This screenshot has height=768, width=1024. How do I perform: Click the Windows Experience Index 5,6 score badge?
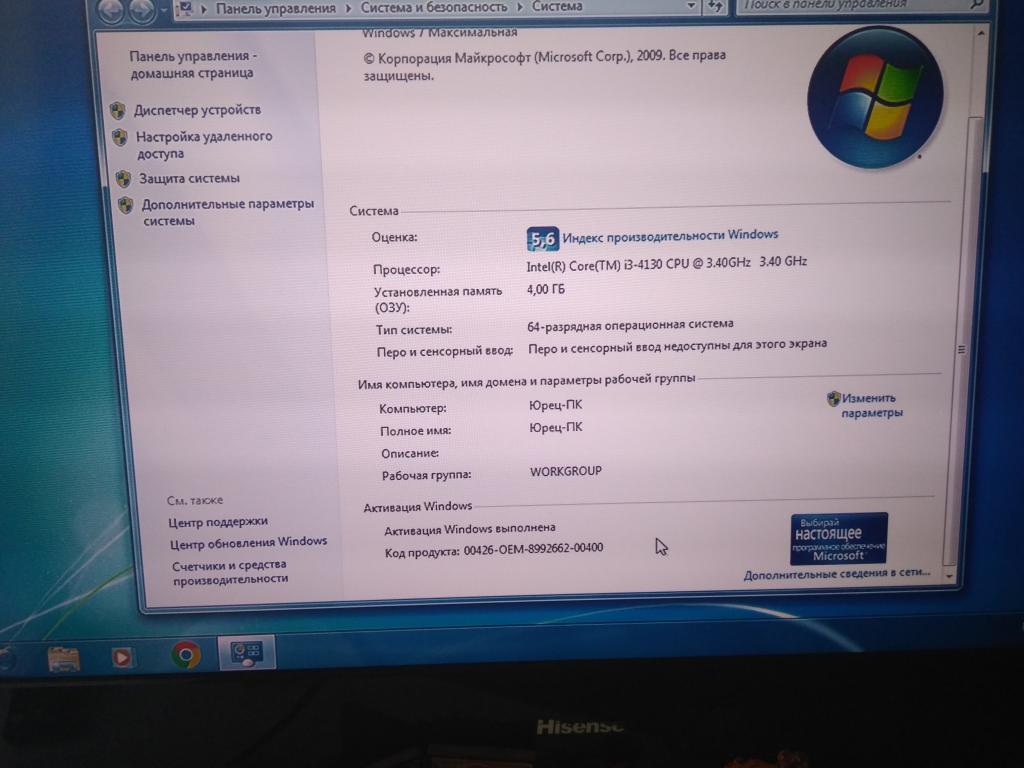tap(542, 239)
